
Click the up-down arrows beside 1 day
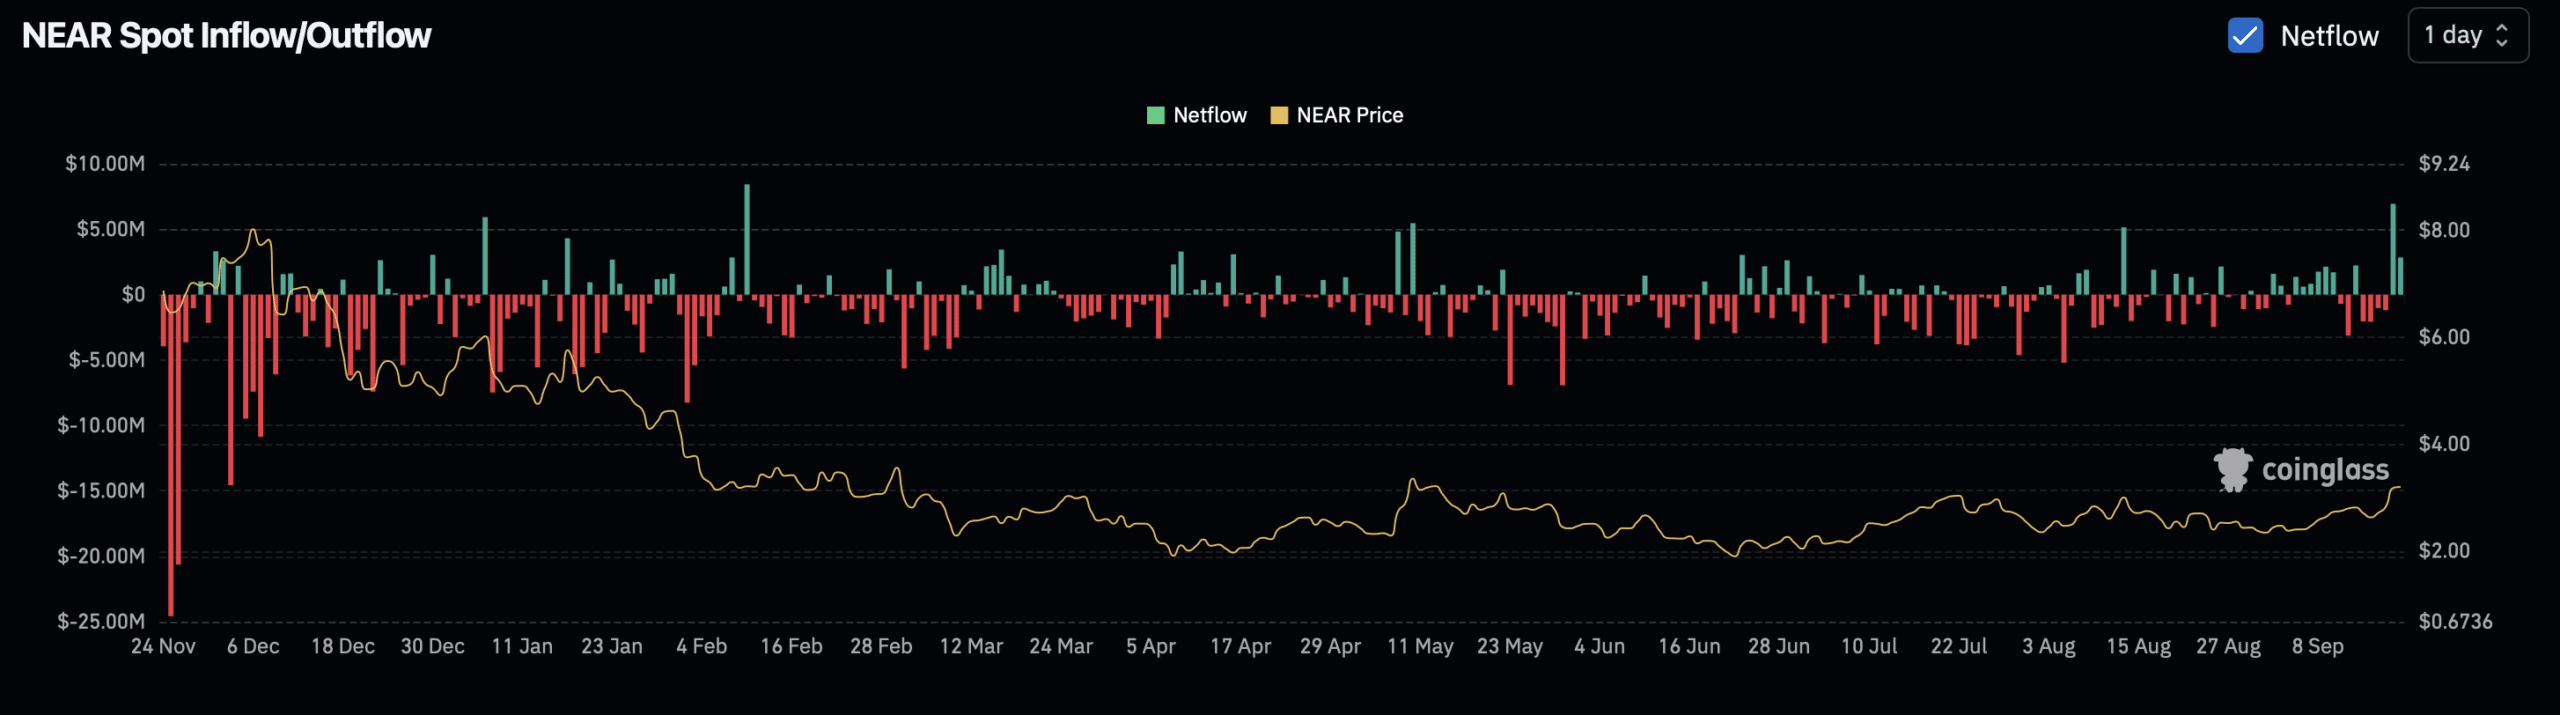click(2502, 36)
